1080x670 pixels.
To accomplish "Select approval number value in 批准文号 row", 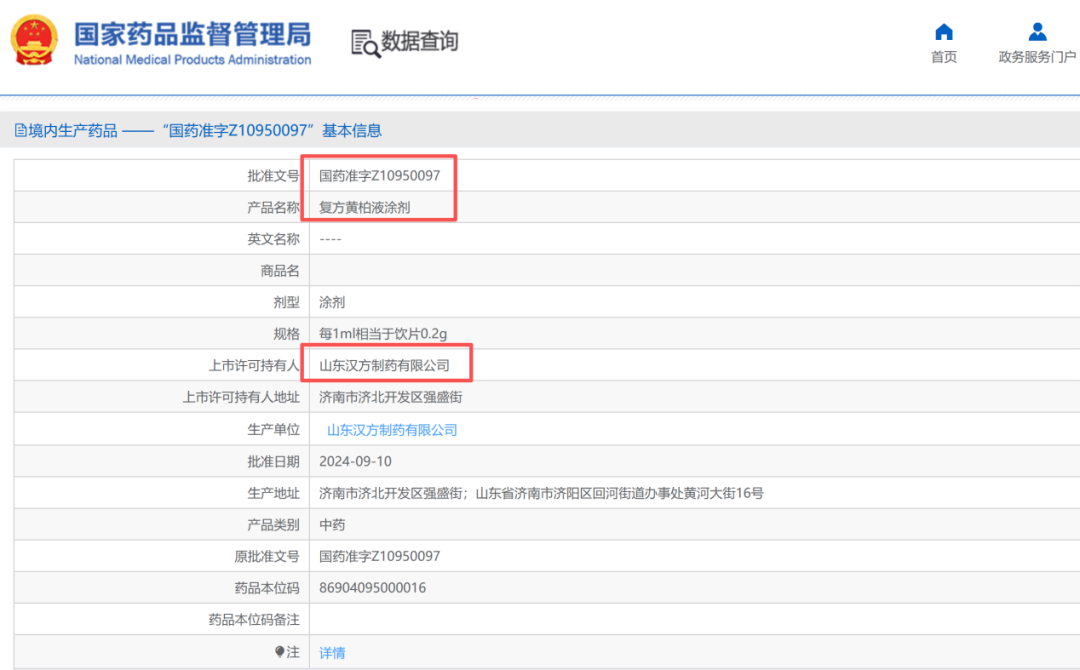I will pyautogui.click(x=380, y=176).
